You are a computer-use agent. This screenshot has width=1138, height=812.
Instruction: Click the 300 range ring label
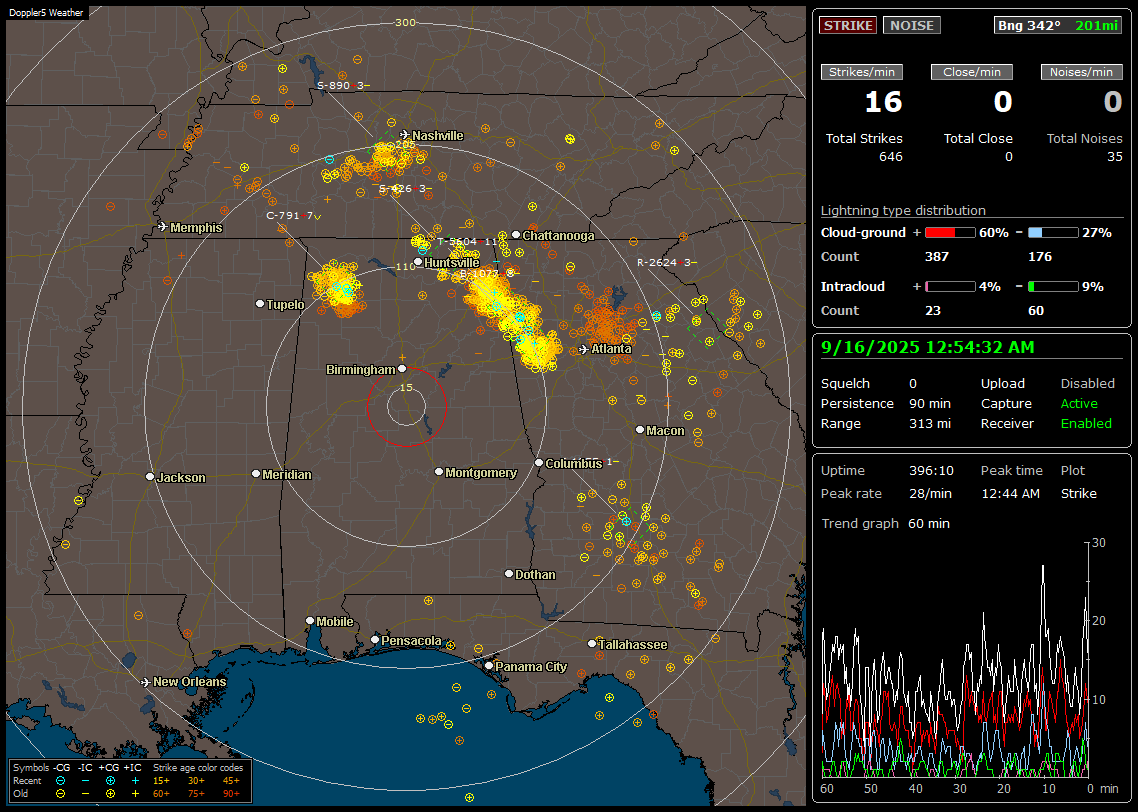405,22
